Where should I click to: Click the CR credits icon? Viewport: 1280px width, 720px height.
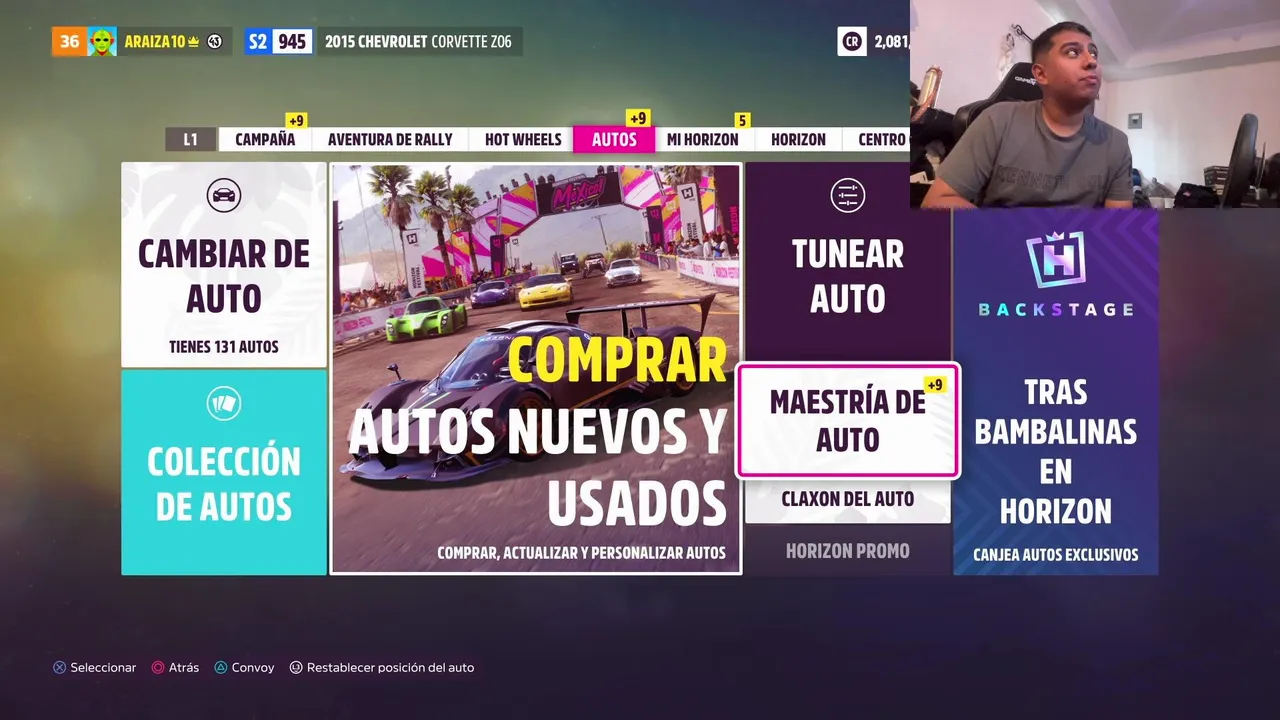pyautogui.click(x=852, y=41)
